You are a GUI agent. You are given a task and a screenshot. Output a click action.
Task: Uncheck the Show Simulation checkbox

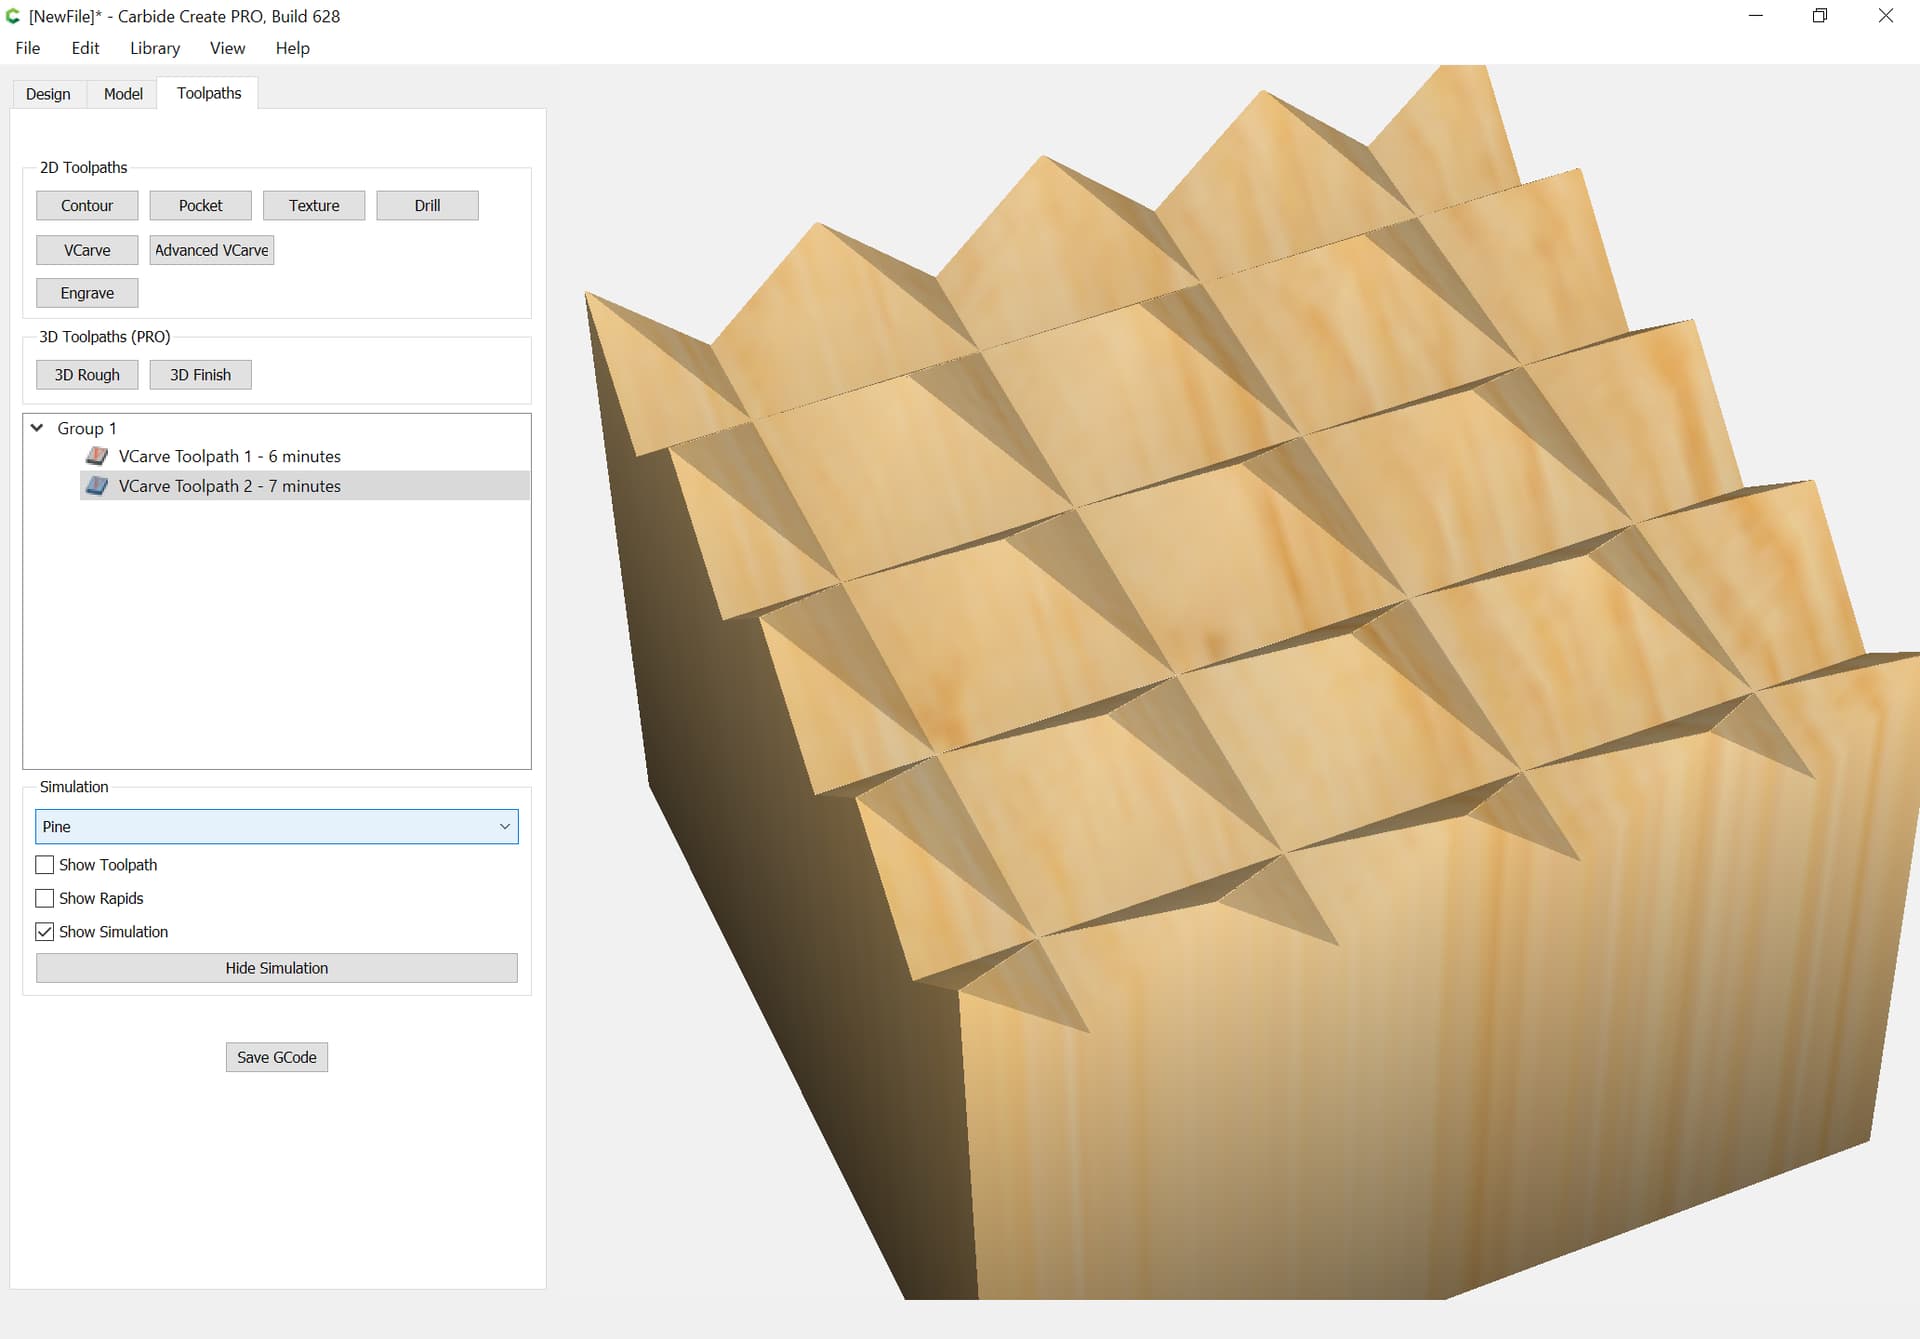pos(45,932)
